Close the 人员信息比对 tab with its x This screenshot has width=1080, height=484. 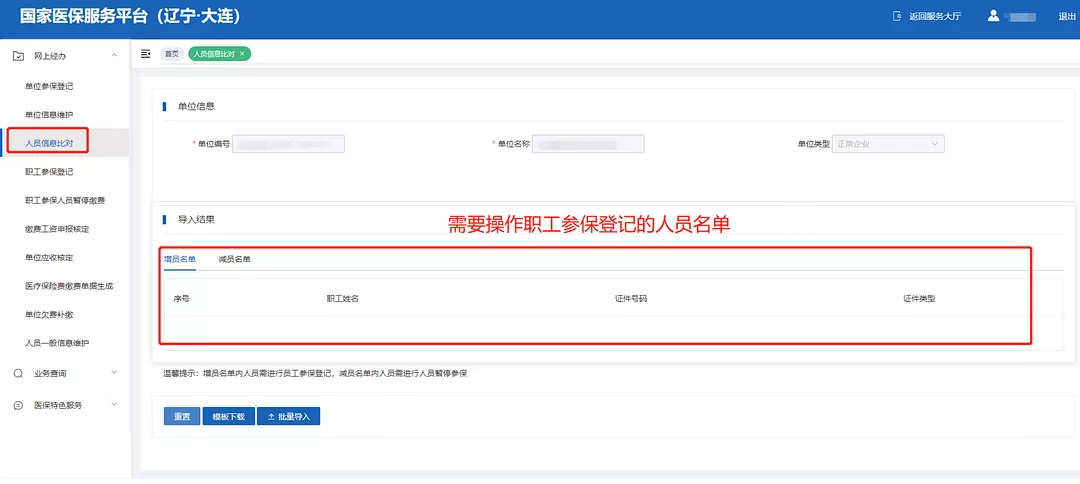coord(242,54)
